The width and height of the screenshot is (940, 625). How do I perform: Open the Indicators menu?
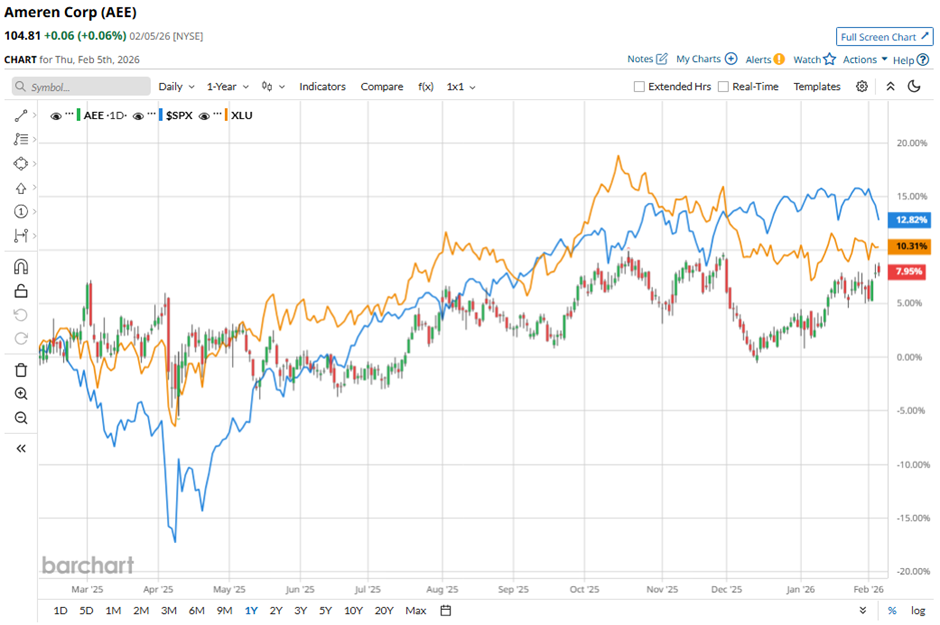(x=322, y=87)
